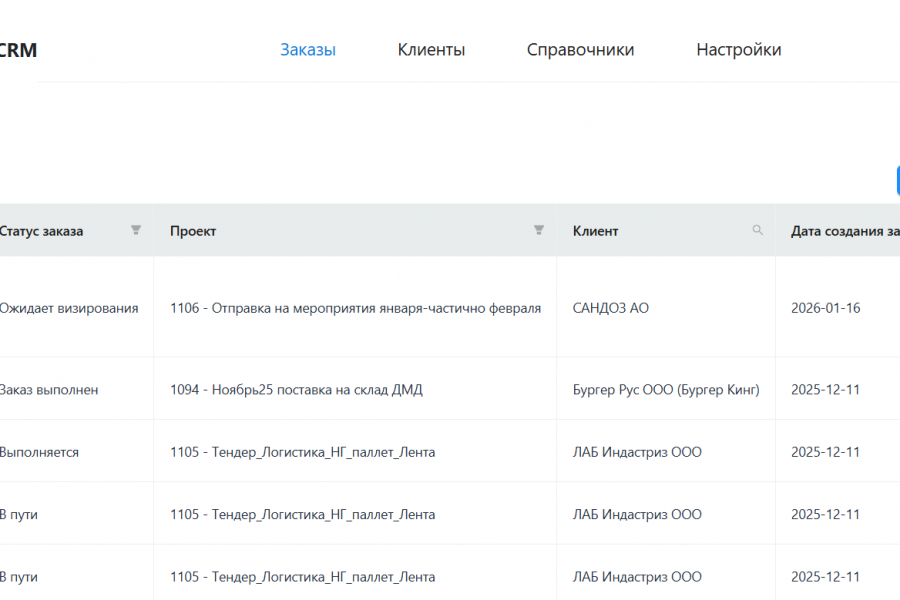The image size is (900, 600).
Task: Click the Клиент column search icon
Action: [x=758, y=231]
